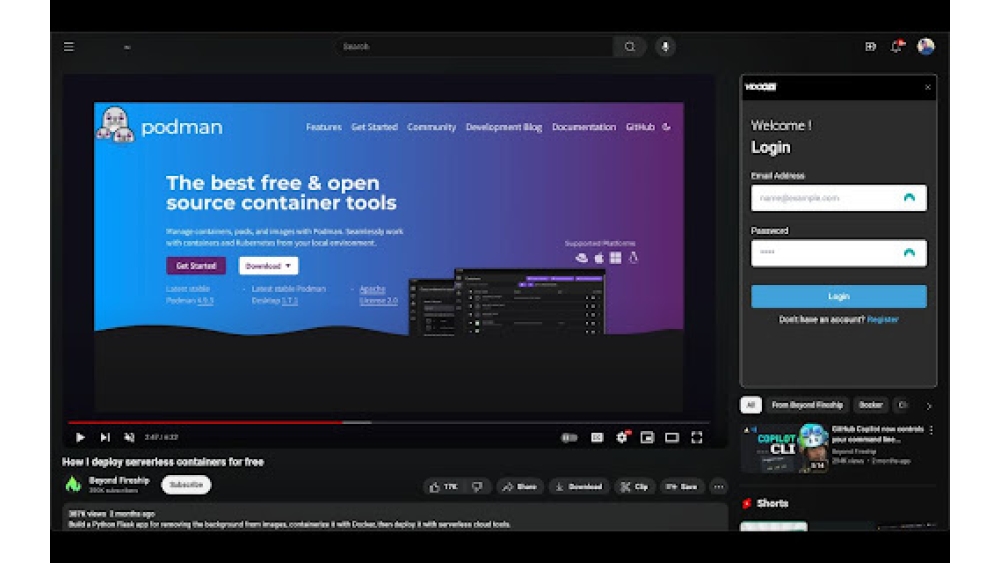Show more filter chips with arrow
The image size is (1000, 563).
[929, 406]
